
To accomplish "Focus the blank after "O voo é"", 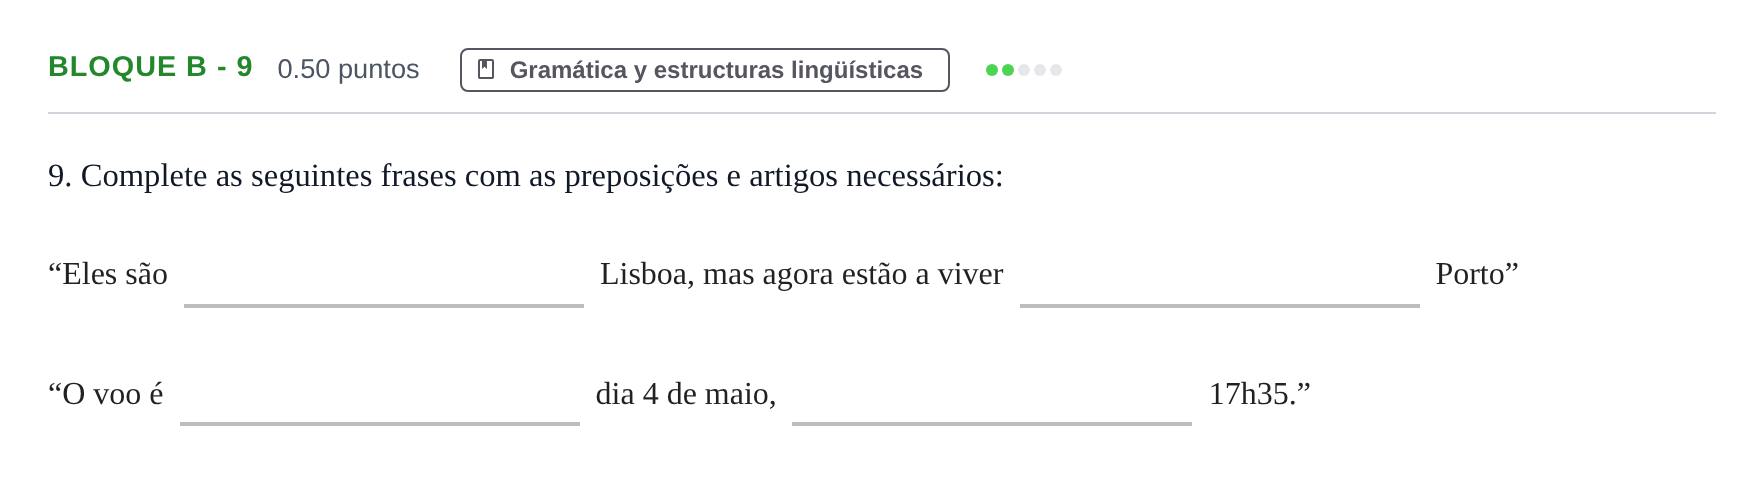I will 380,396.
